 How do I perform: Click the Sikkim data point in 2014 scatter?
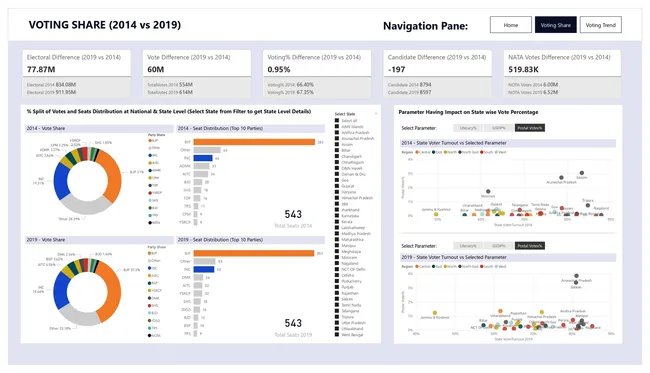582,173
